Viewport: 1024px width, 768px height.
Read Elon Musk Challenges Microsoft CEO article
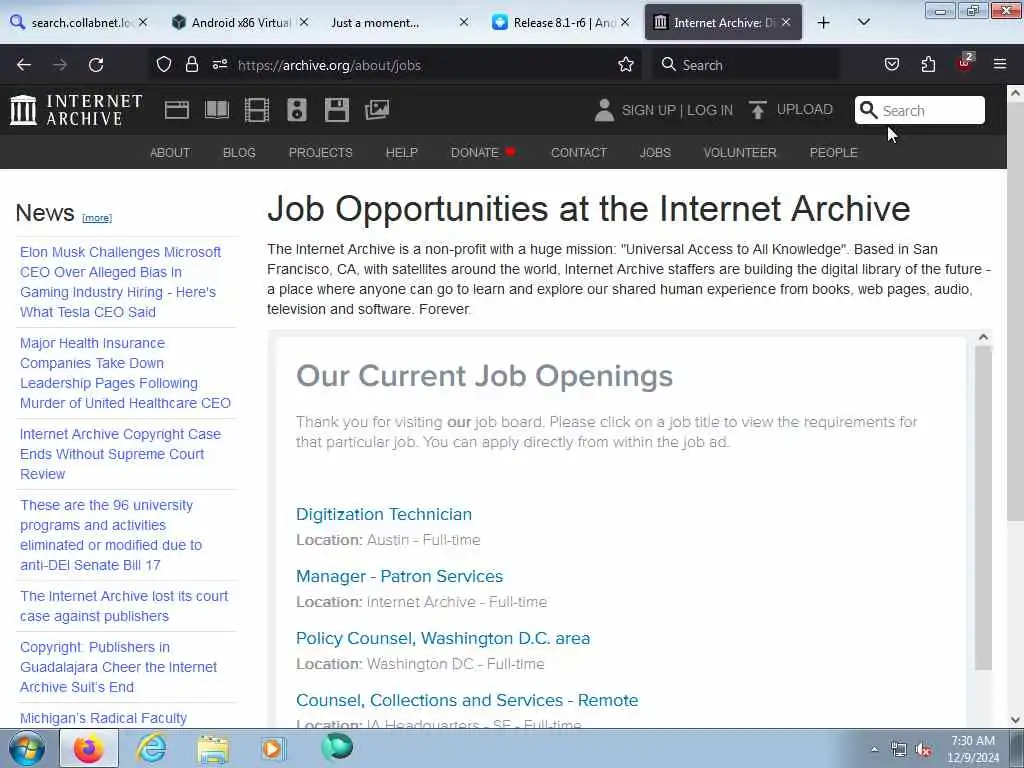[x=120, y=281]
